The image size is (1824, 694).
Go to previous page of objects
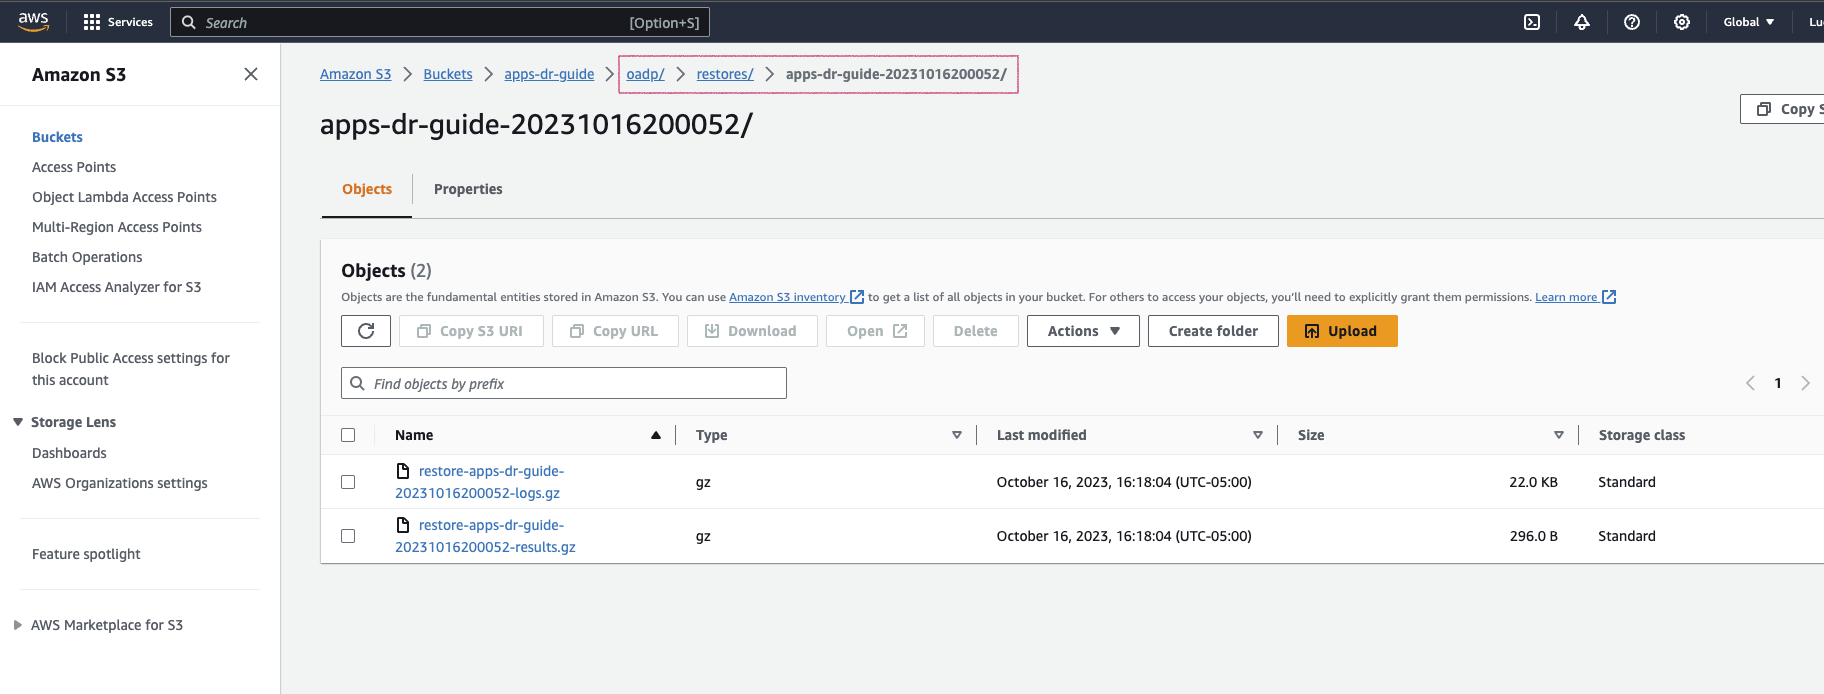pyautogui.click(x=1750, y=383)
